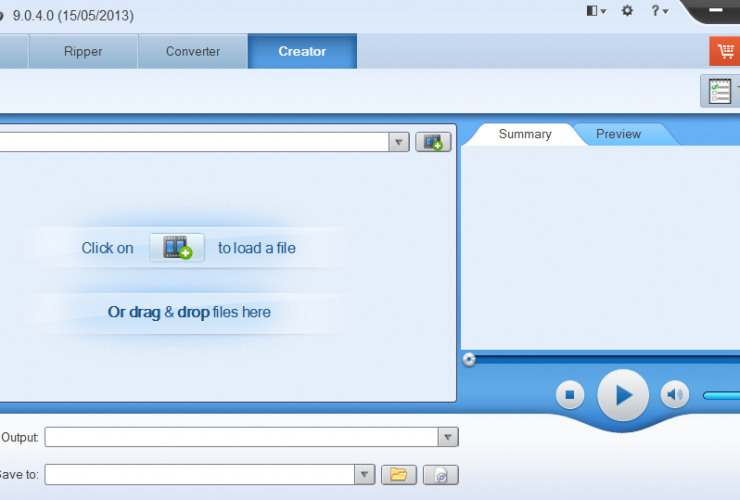Switch to the Ripper tab
The height and width of the screenshot is (500, 740).
83,51
